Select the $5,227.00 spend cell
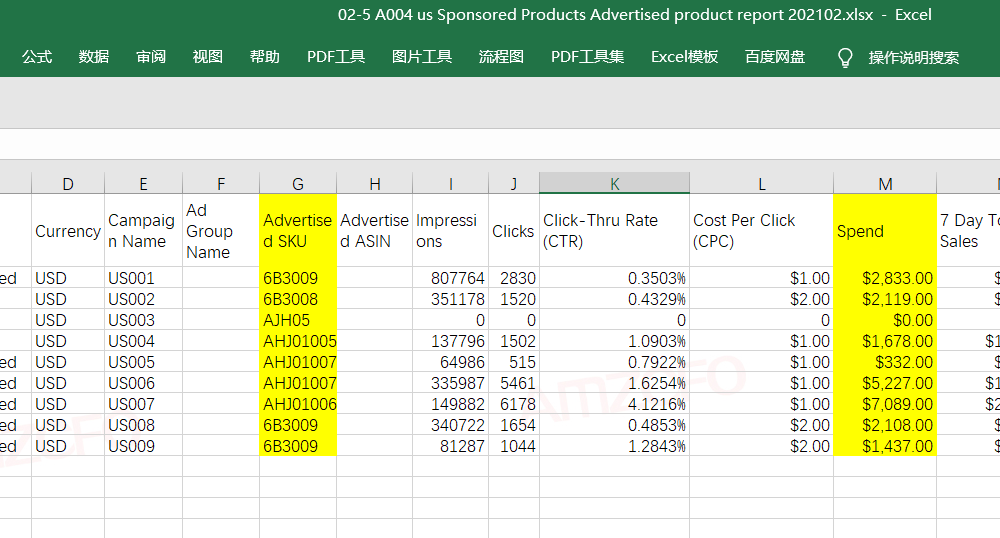Screen dimensions: 1000x538 [x=885, y=383]
